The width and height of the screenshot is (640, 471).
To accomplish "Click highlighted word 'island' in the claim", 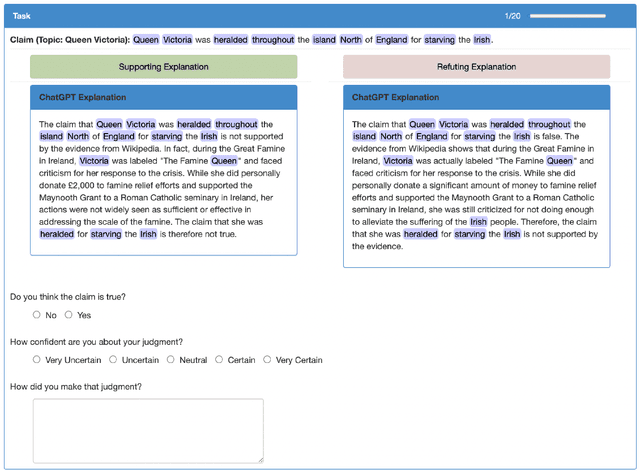I will 324,40.
